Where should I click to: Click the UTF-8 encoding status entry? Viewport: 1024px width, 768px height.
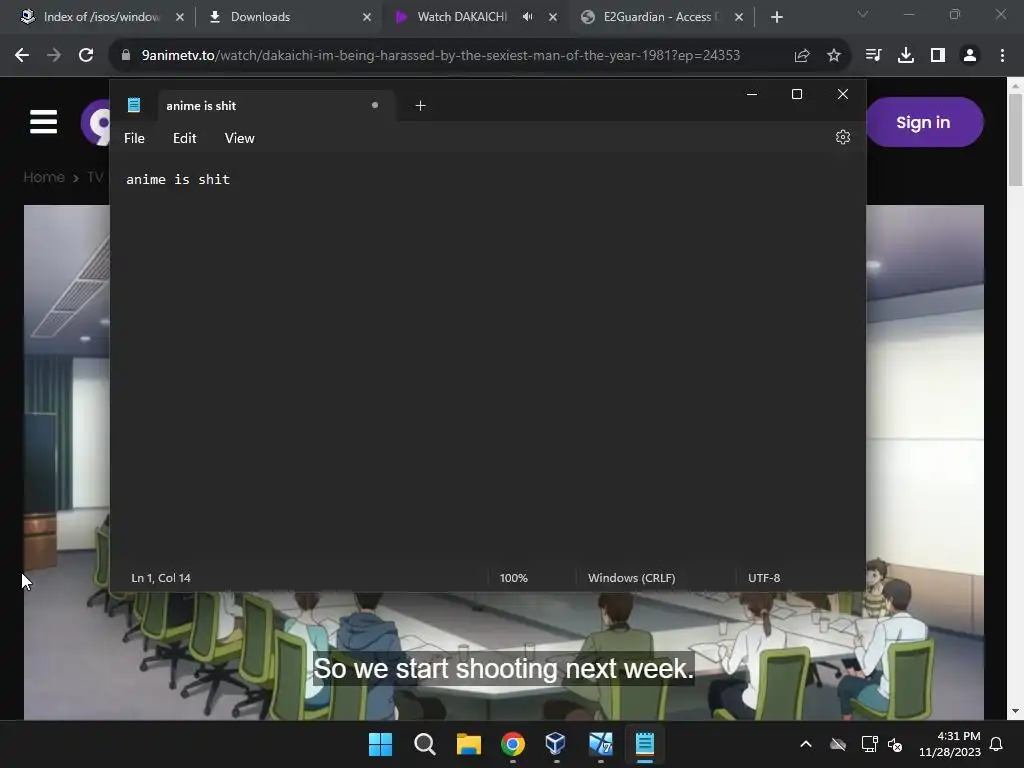tap(764, 578)
